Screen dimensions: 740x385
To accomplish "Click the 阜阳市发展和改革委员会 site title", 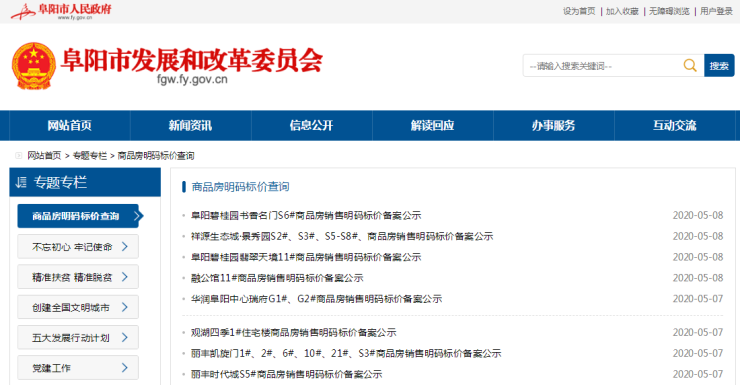I will 192,60.
